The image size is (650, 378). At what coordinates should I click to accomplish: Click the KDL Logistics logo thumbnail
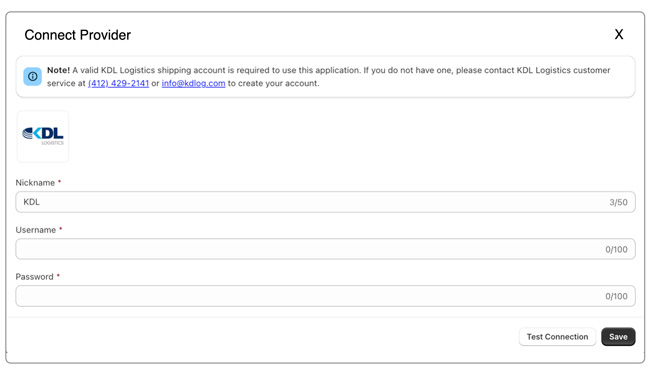43,136
